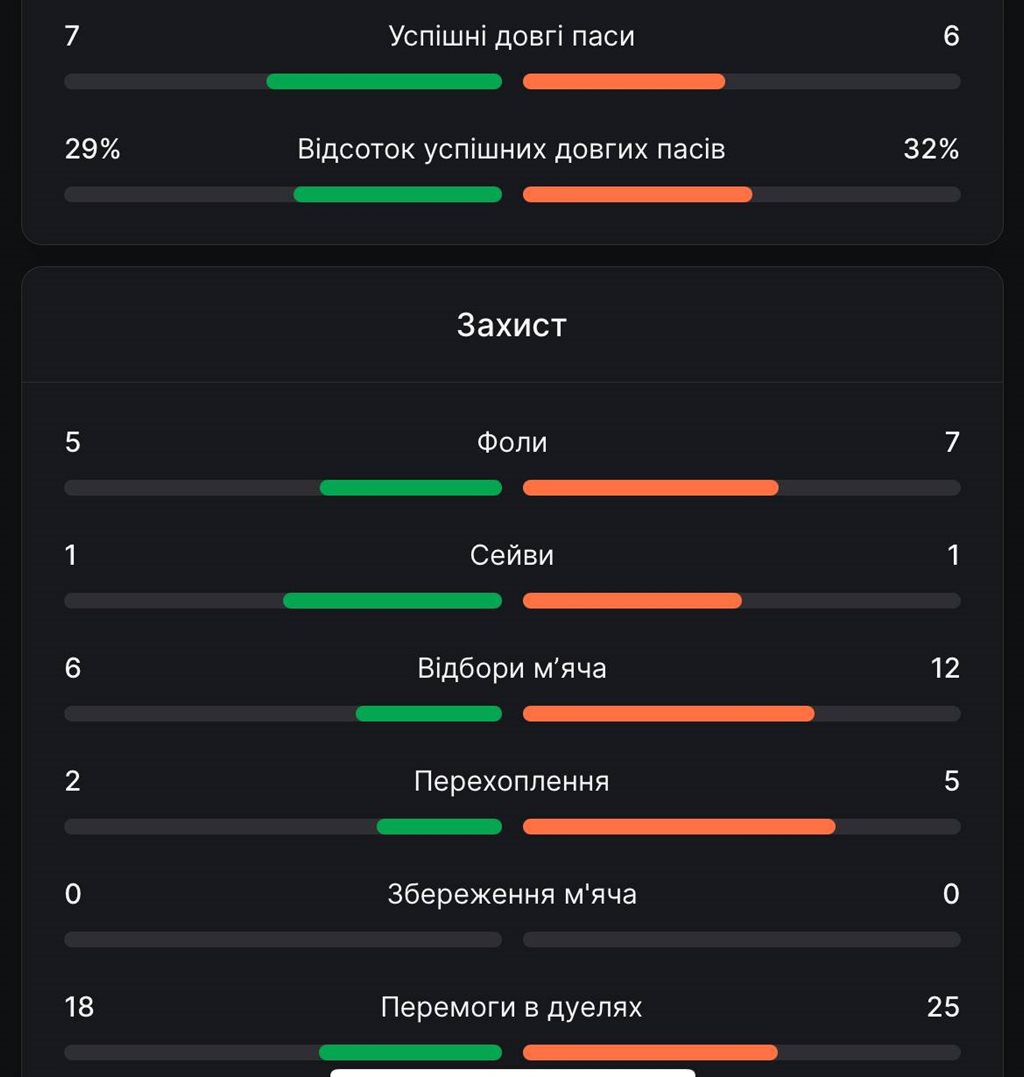Tap the green bar under Успішні довгі паси
This screenshot has height=1077, width=1024.
384,81
